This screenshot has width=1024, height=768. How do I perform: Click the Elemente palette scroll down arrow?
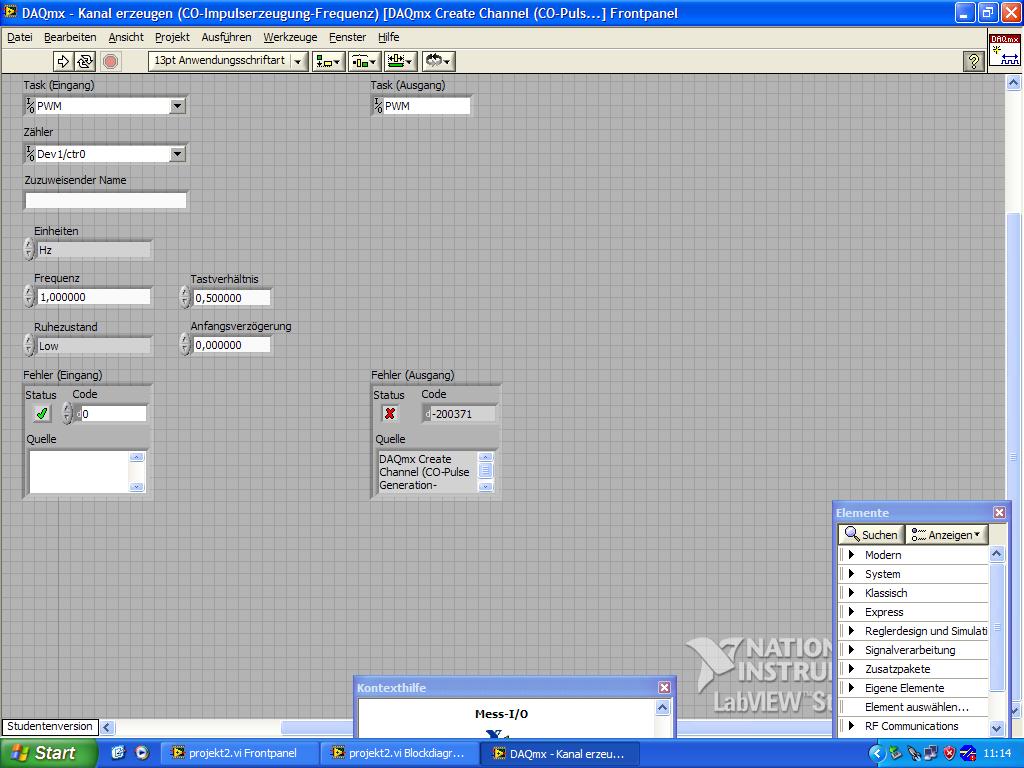click(x=997, y=727)
